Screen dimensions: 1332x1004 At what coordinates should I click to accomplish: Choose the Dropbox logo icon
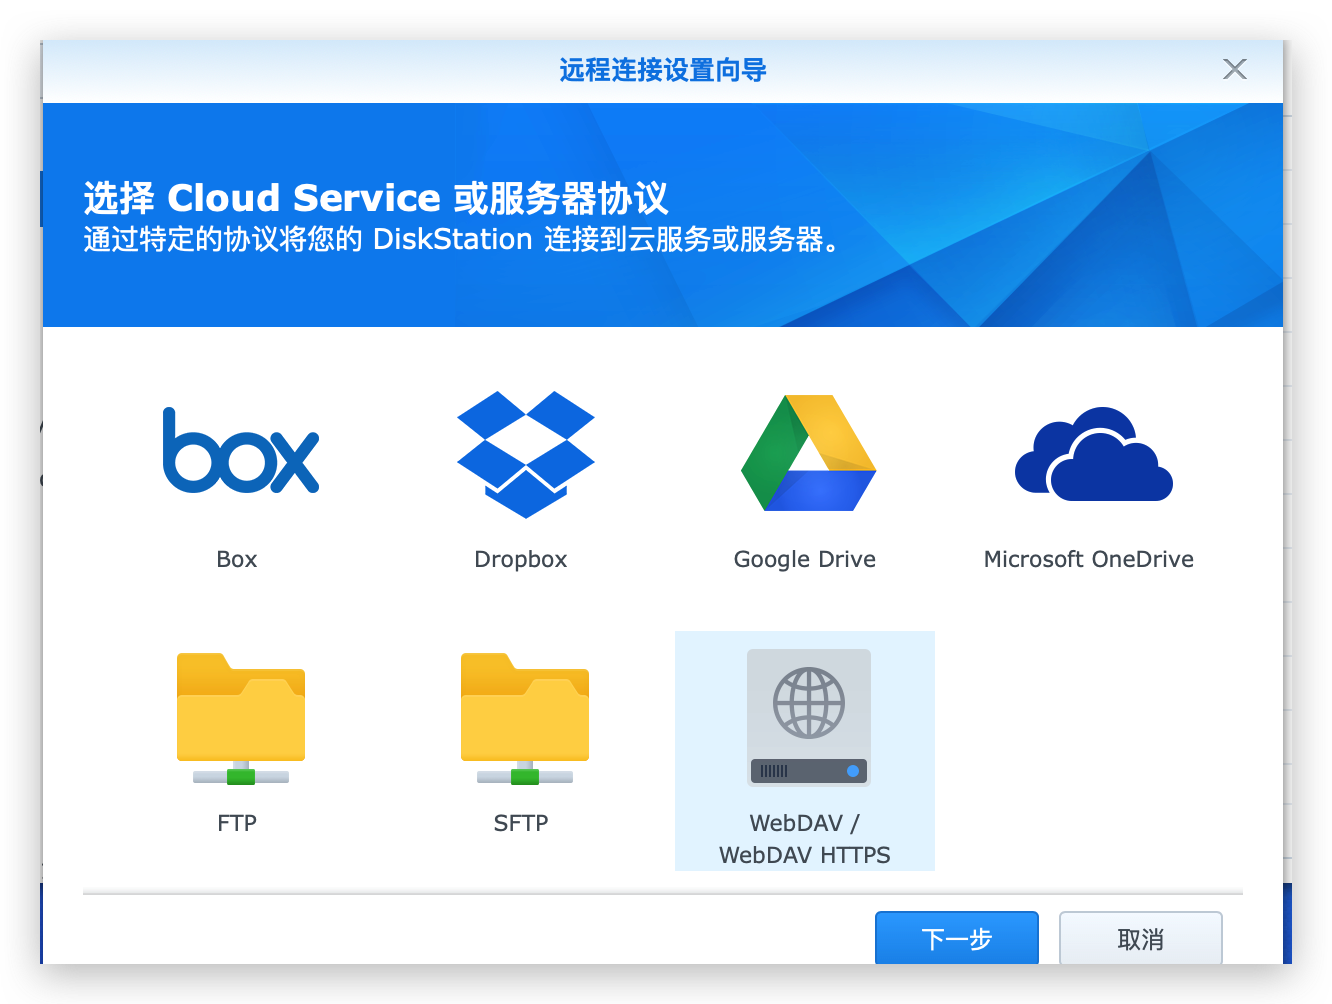coord(525,454)
